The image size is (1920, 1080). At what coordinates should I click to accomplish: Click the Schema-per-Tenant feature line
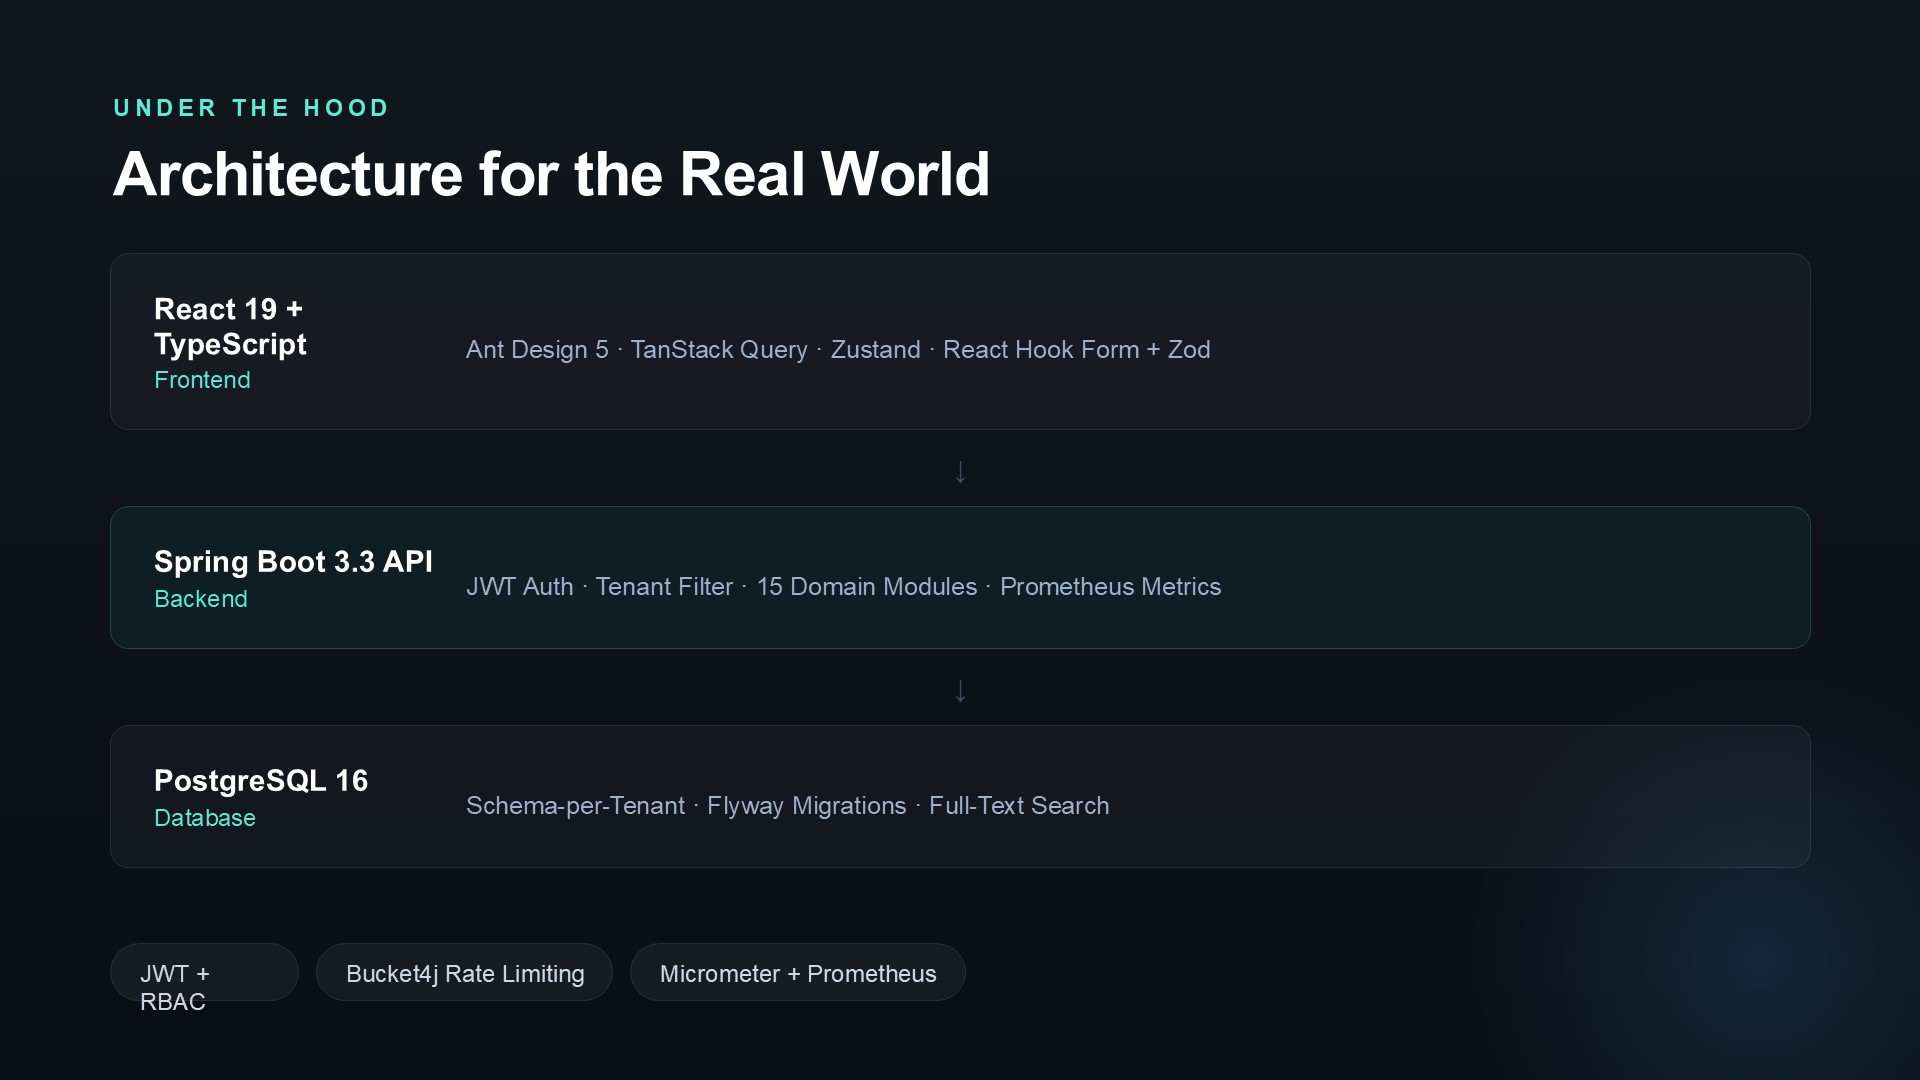pyautogui.click(x=787, y=806)
